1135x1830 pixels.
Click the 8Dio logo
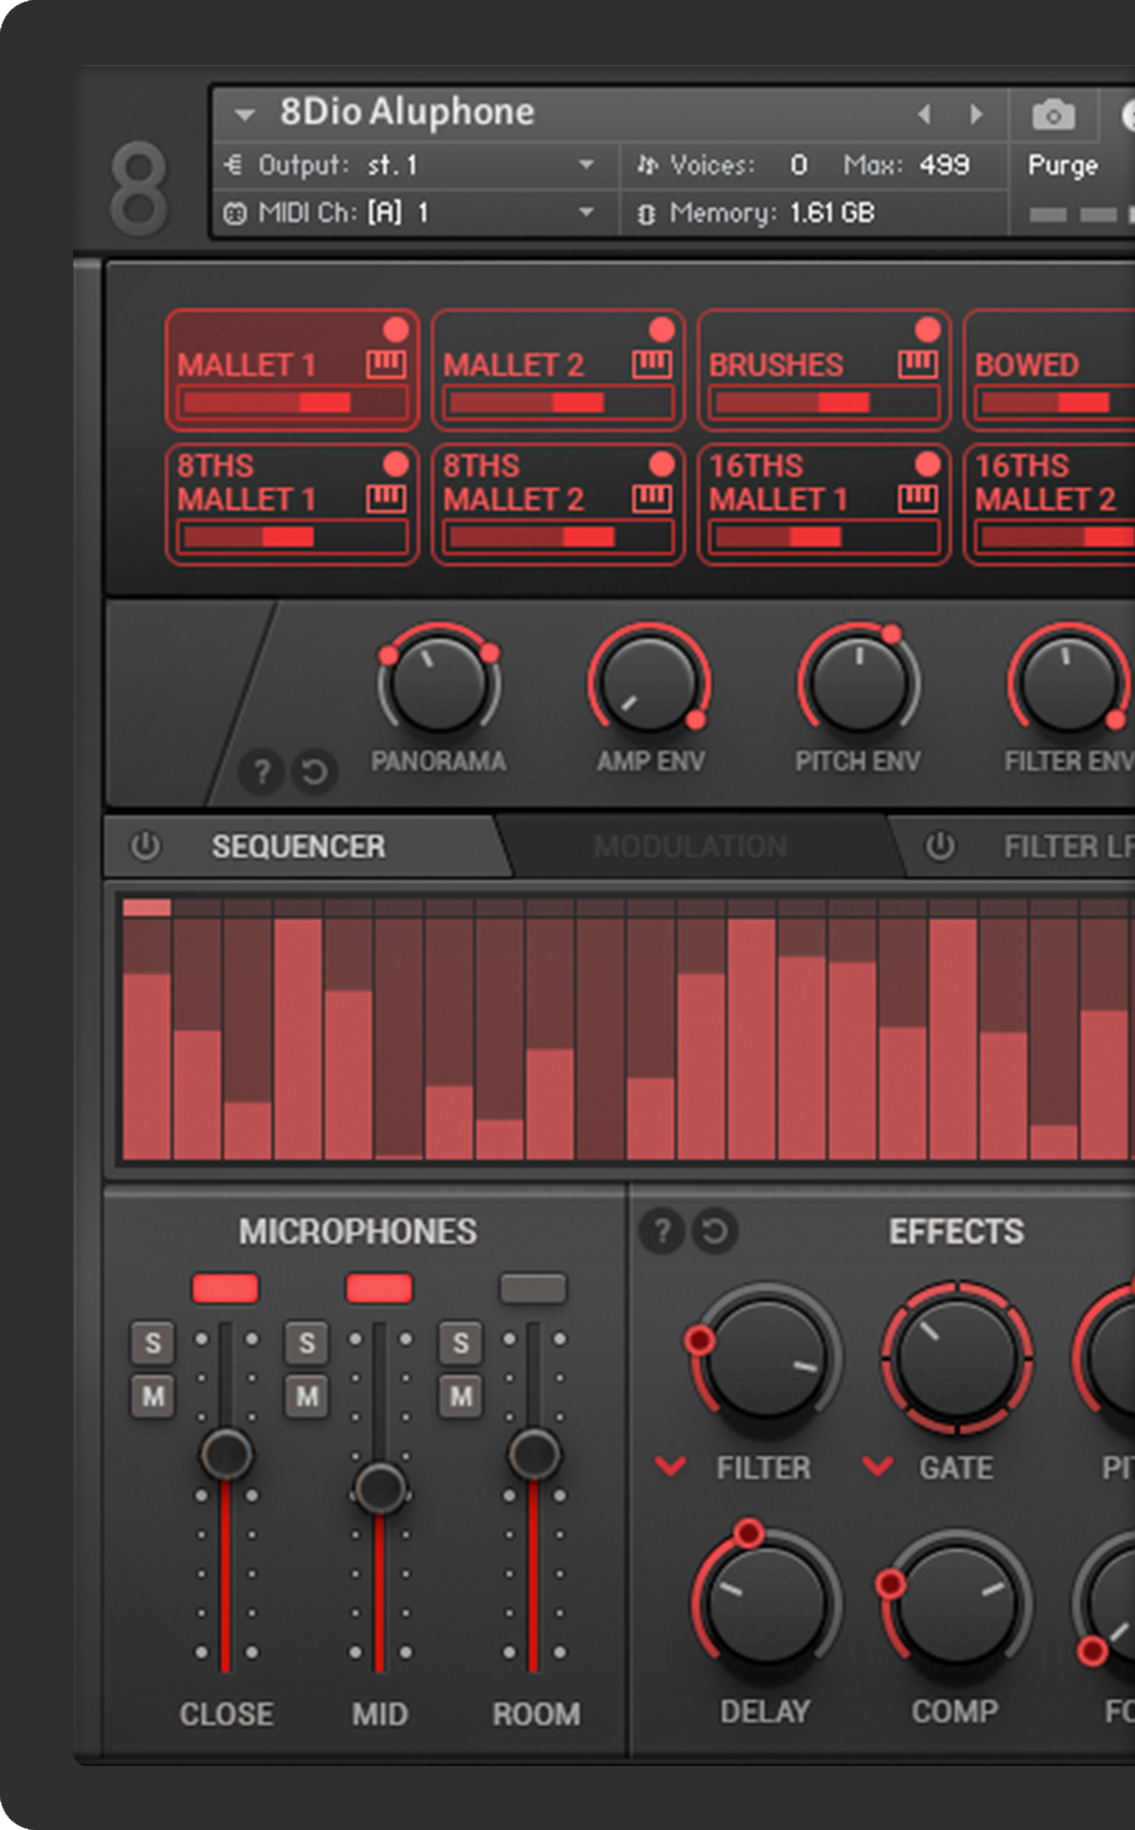(x=138, y=188)
